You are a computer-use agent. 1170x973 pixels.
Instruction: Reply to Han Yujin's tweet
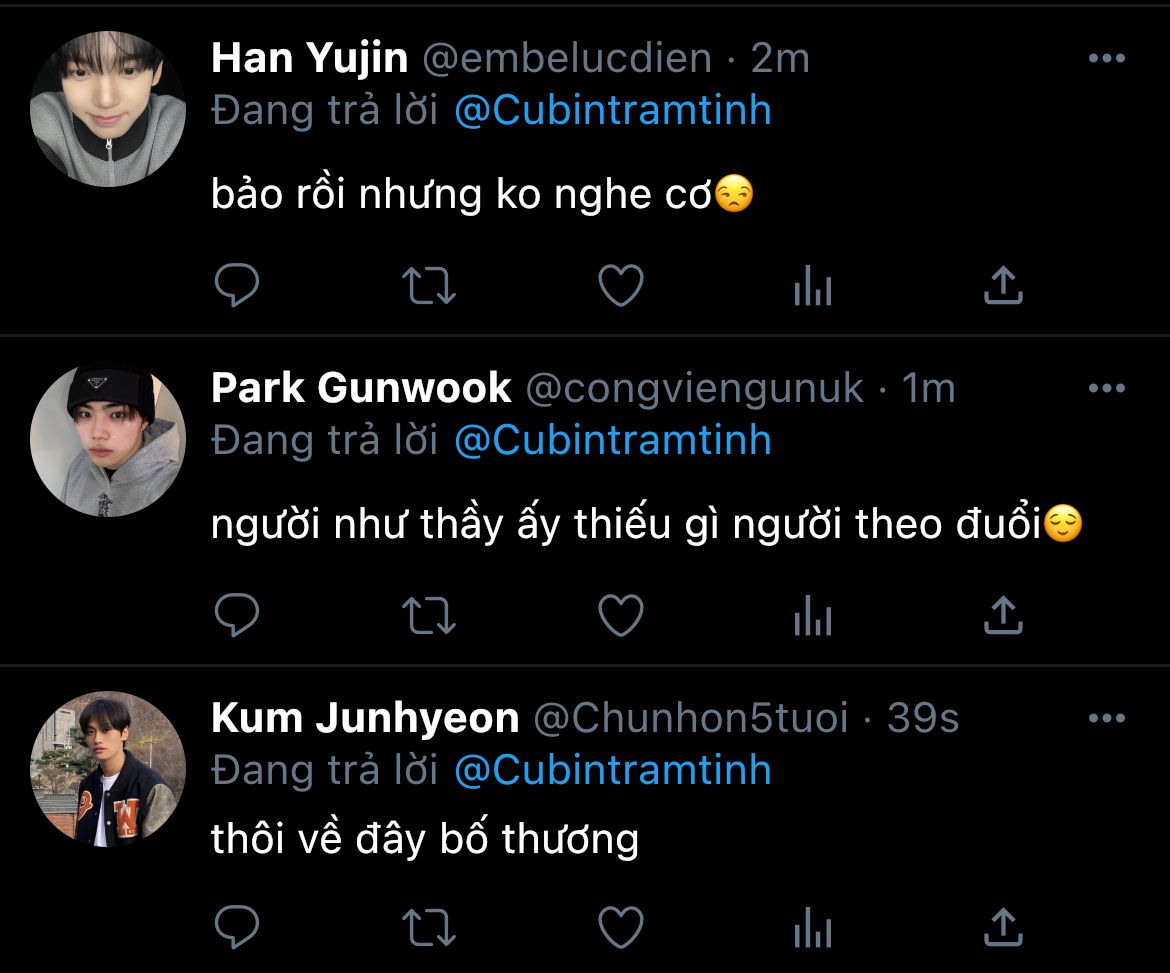[x=237, y=287]
